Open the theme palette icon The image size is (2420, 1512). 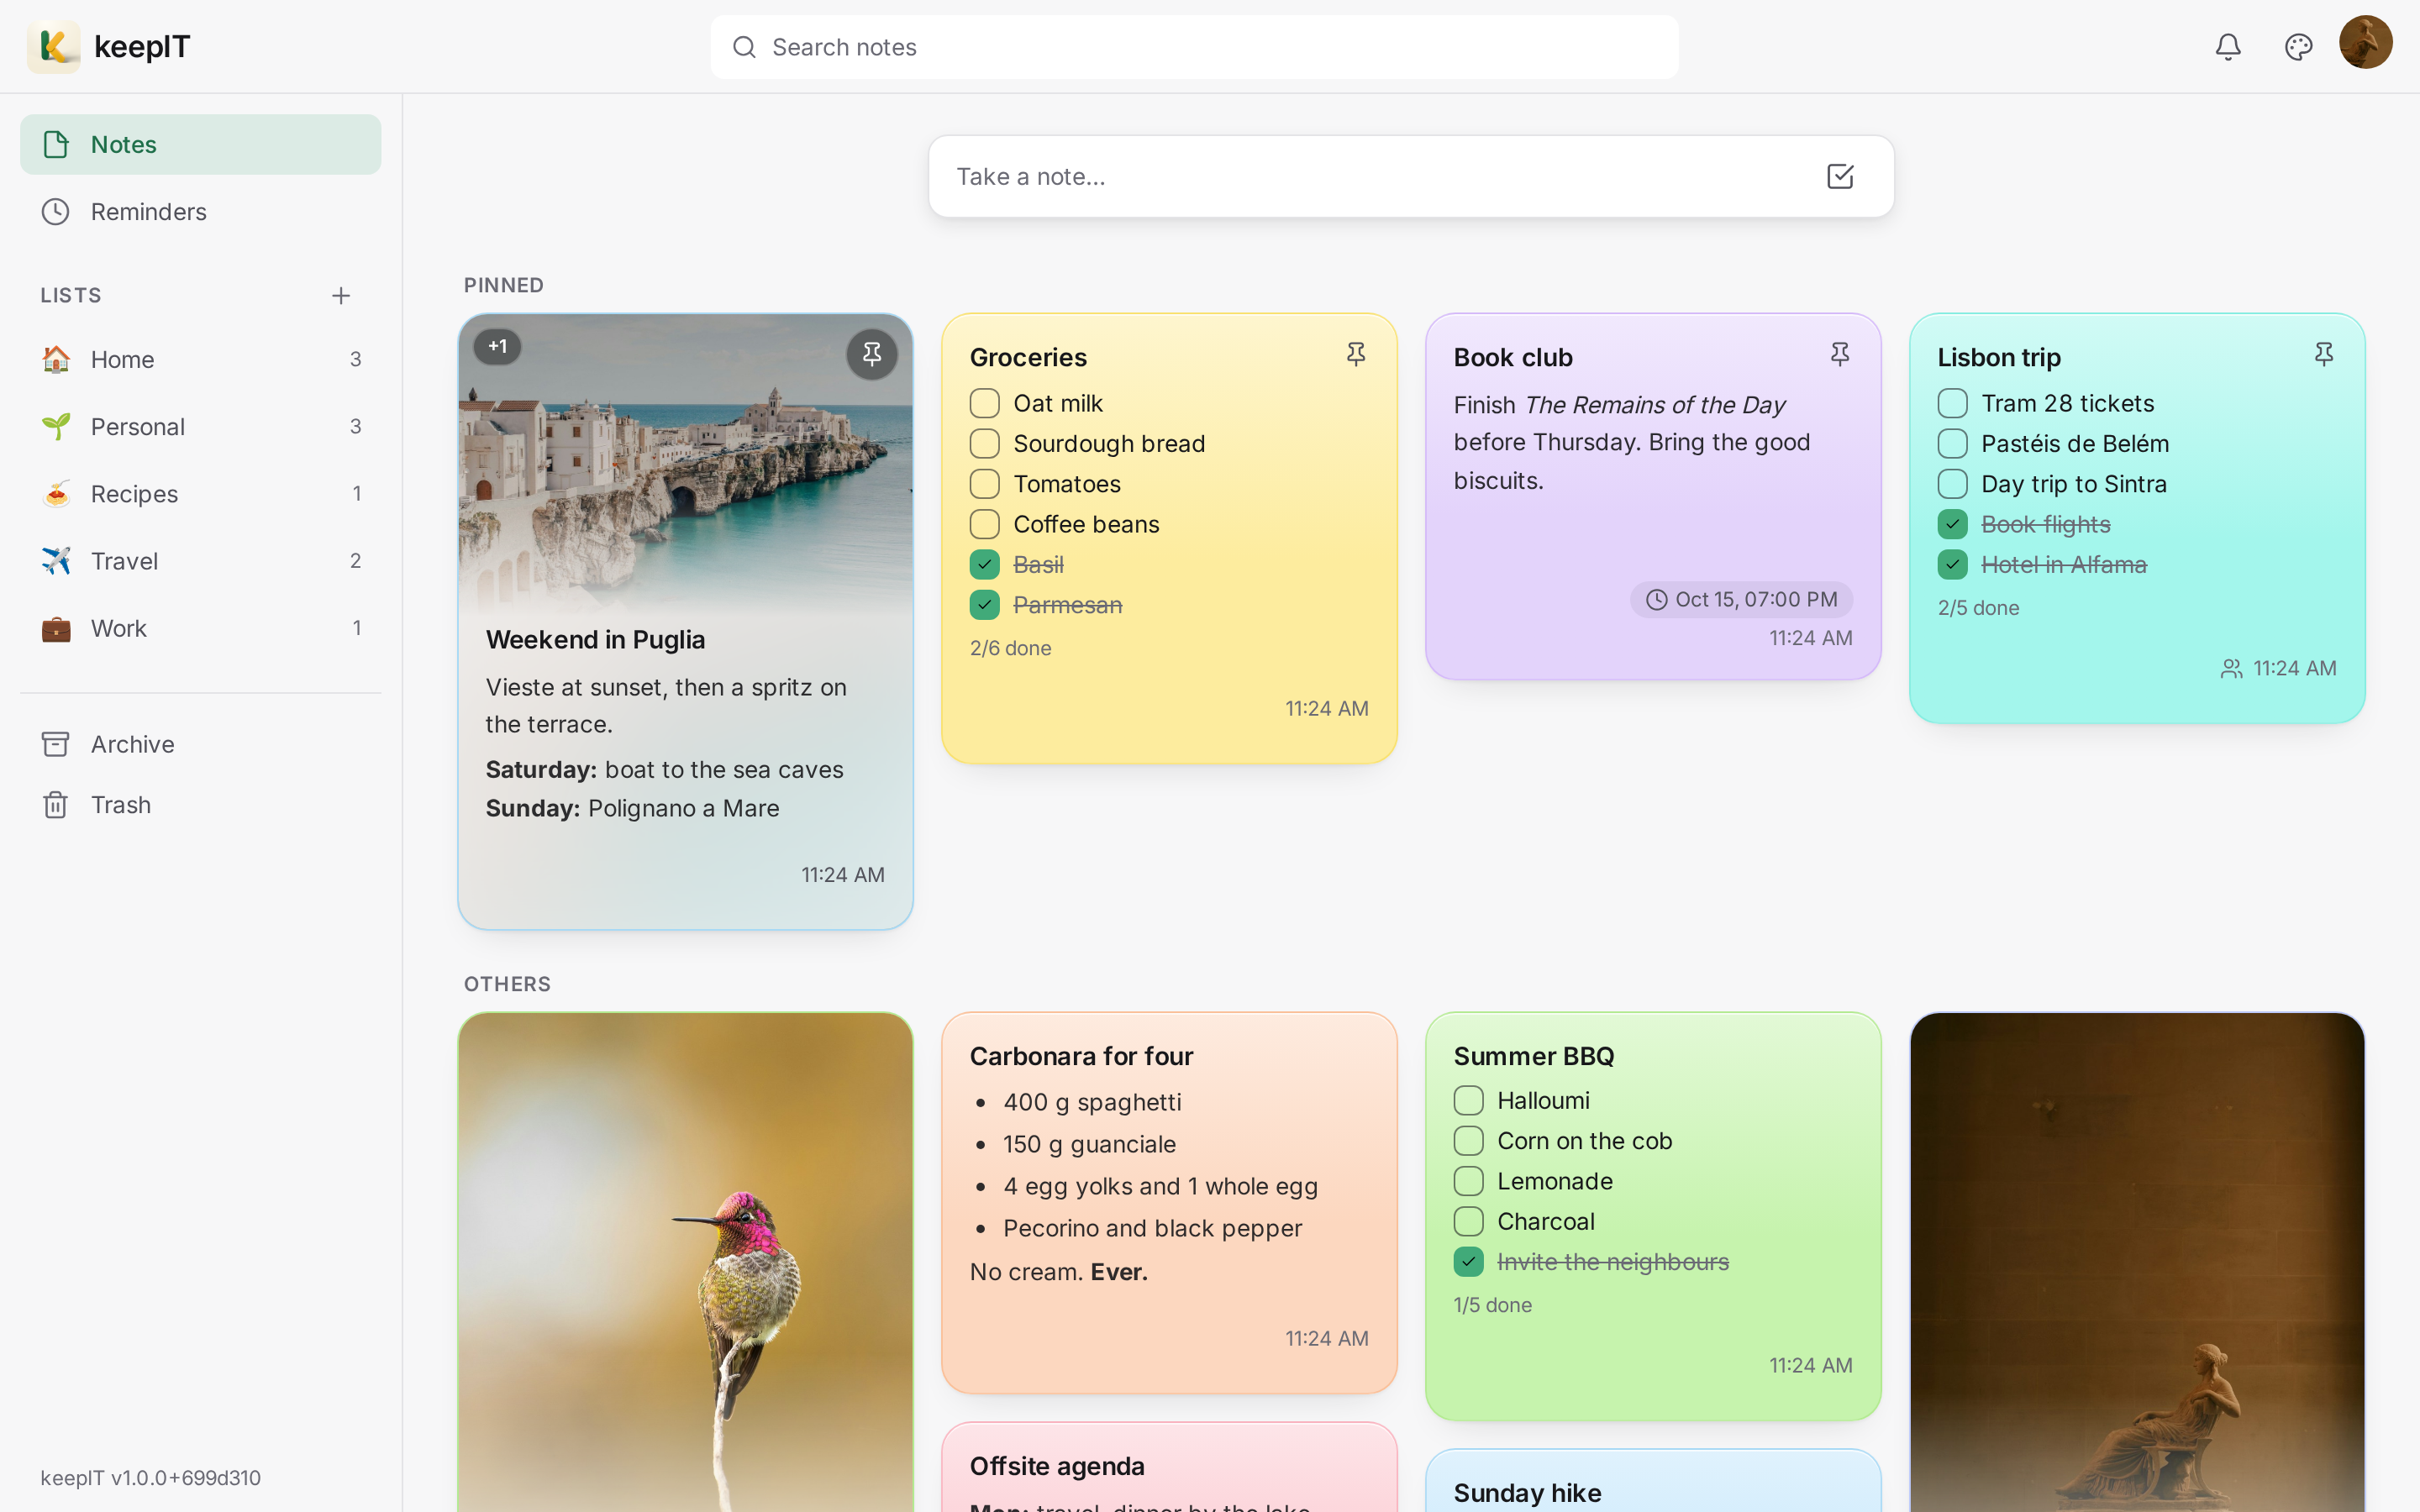2298,47
